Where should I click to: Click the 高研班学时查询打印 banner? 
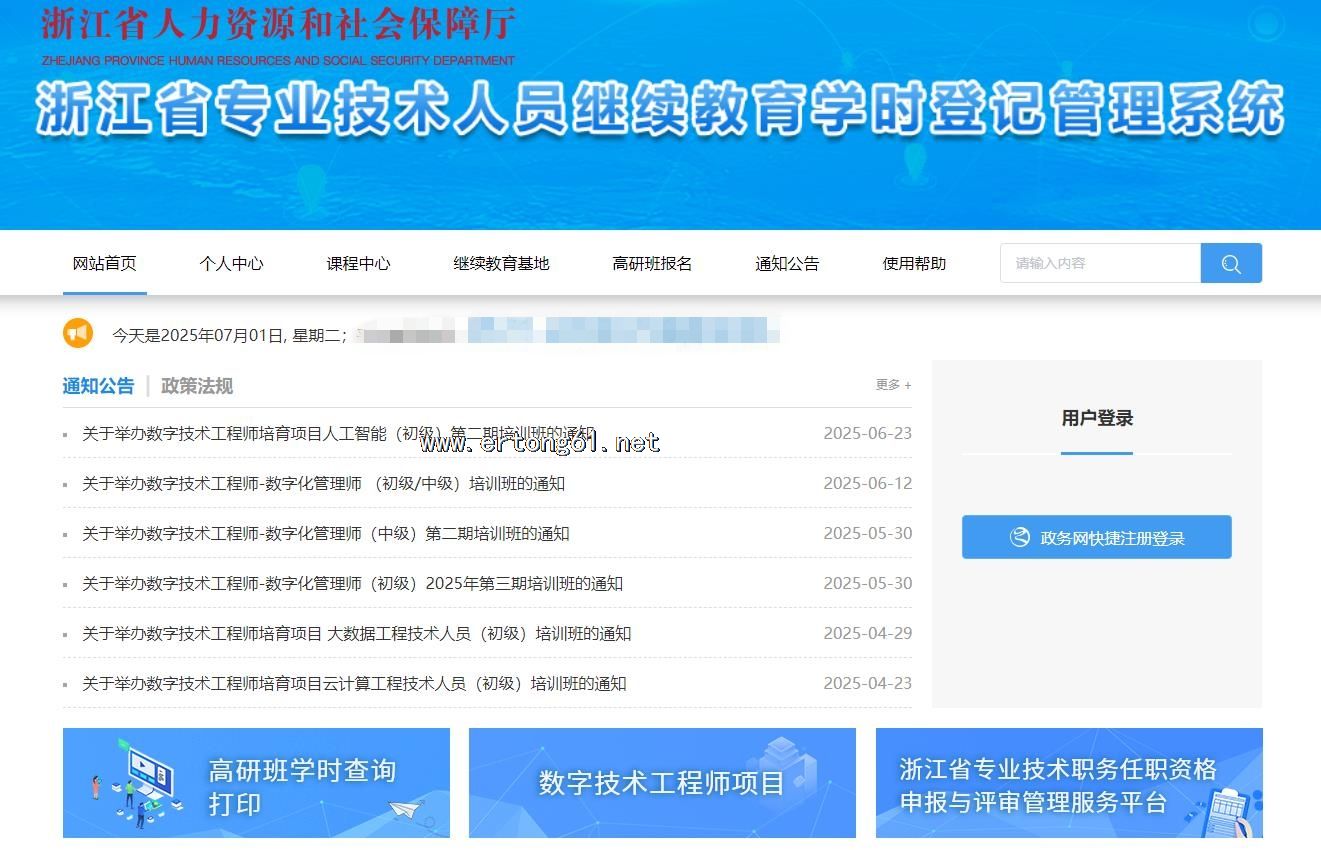pos(256,783)
